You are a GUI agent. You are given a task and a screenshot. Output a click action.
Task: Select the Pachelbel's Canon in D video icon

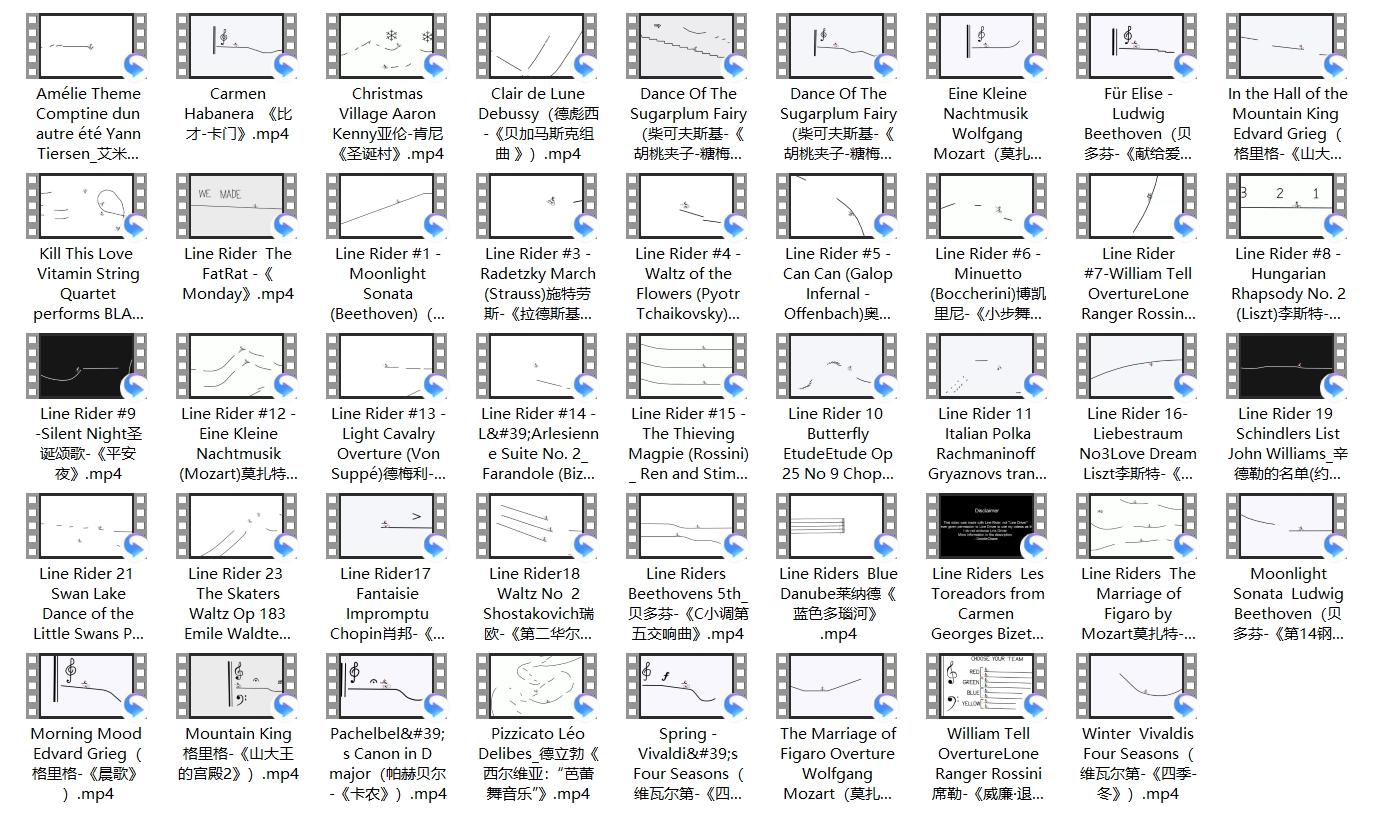click(387, 686)
